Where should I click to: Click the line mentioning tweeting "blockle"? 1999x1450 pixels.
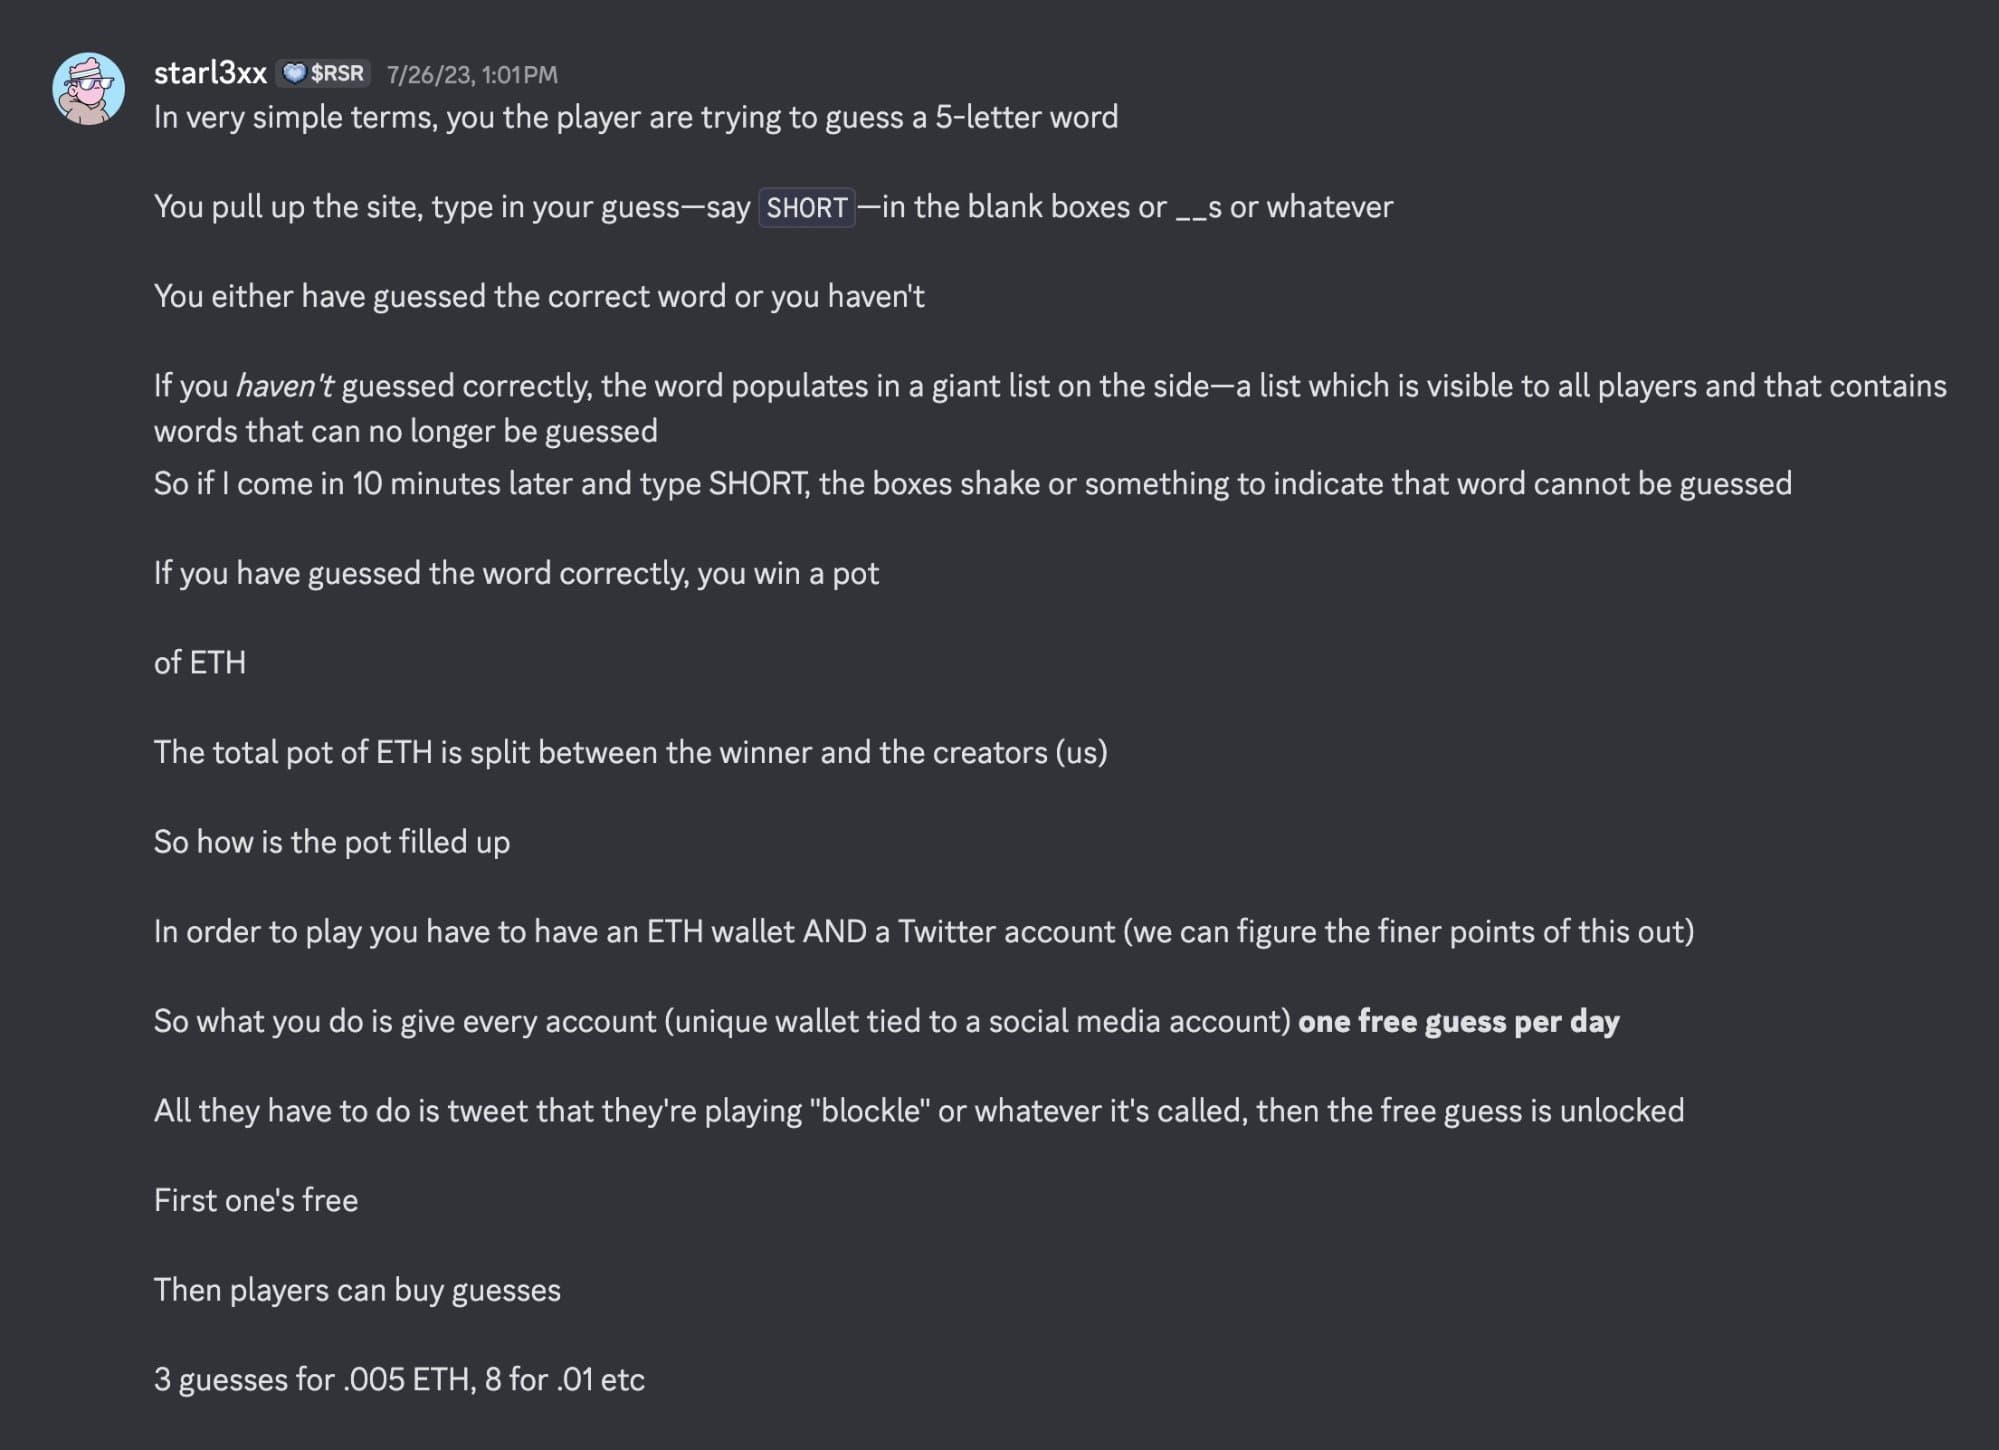918,1111
